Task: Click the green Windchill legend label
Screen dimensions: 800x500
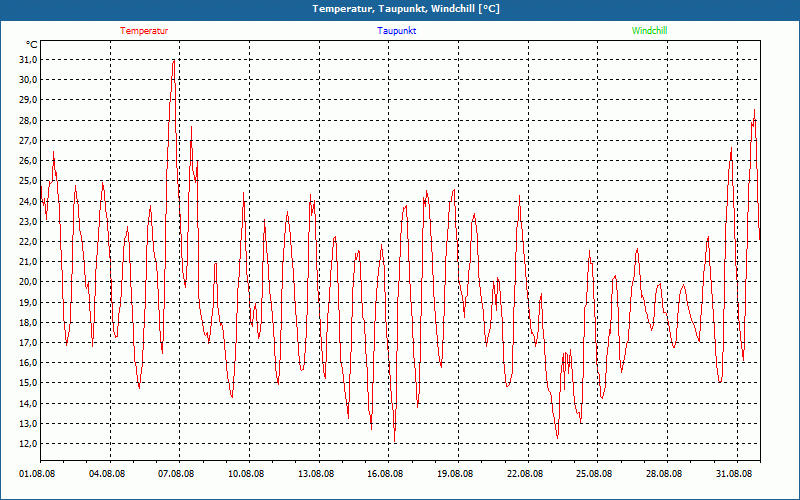Action: 649,31
